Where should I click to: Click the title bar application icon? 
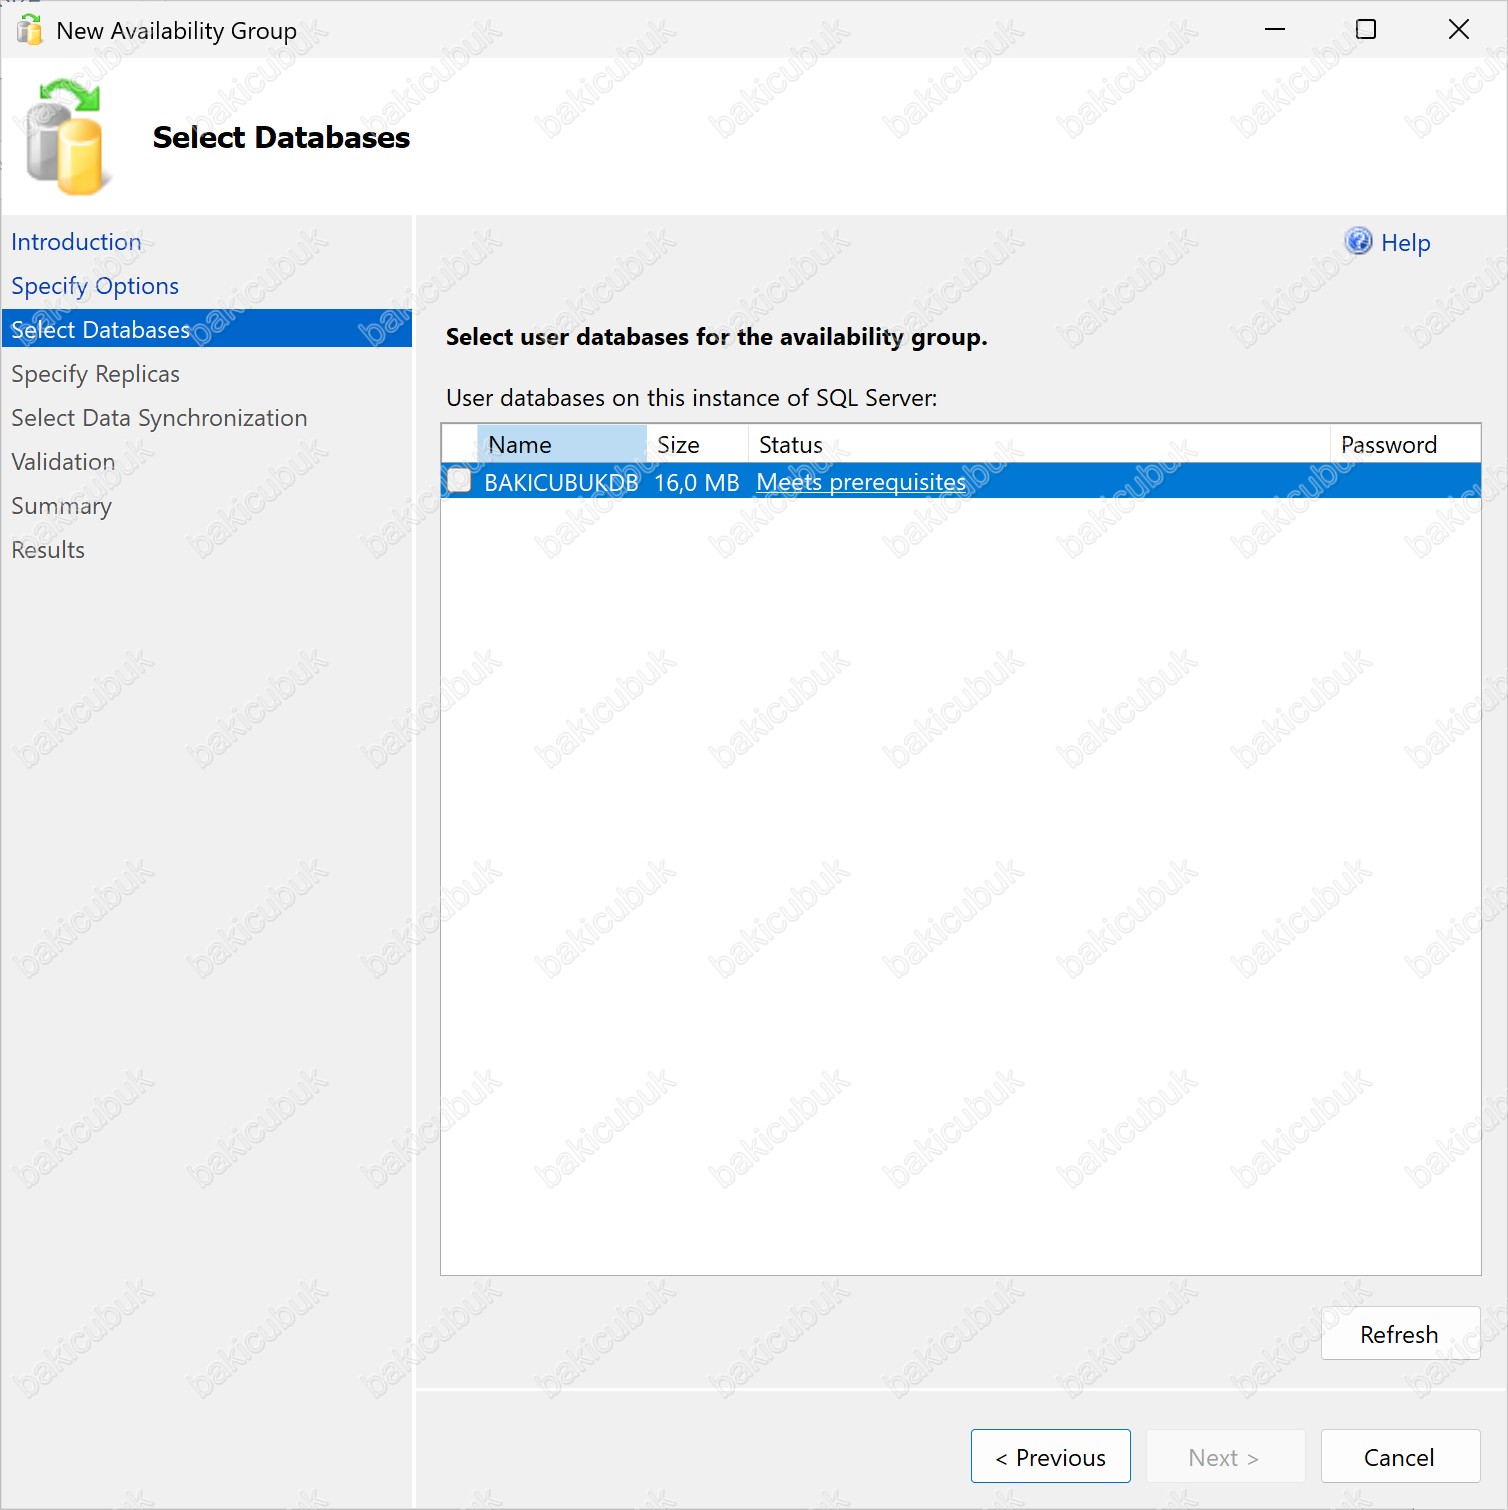(30, 30)
